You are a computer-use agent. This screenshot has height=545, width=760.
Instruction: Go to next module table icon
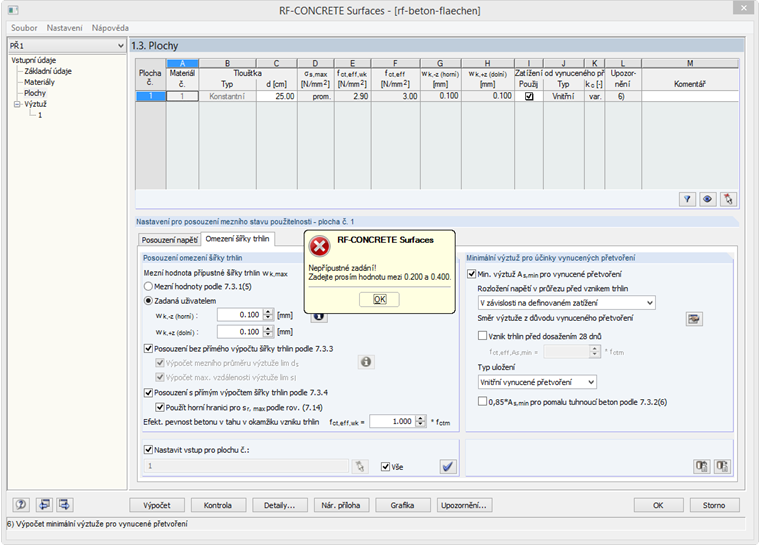[x=64, y=504]
